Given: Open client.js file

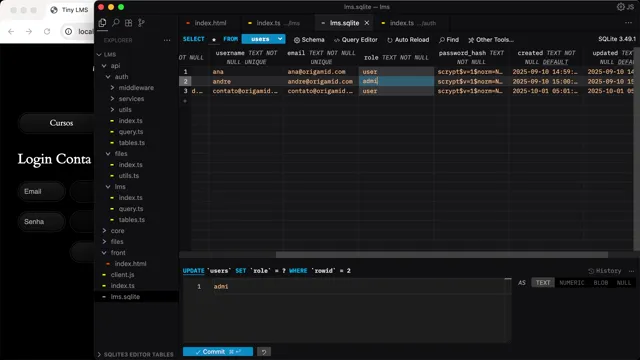Looking at the screenshot, I should 122,275.
